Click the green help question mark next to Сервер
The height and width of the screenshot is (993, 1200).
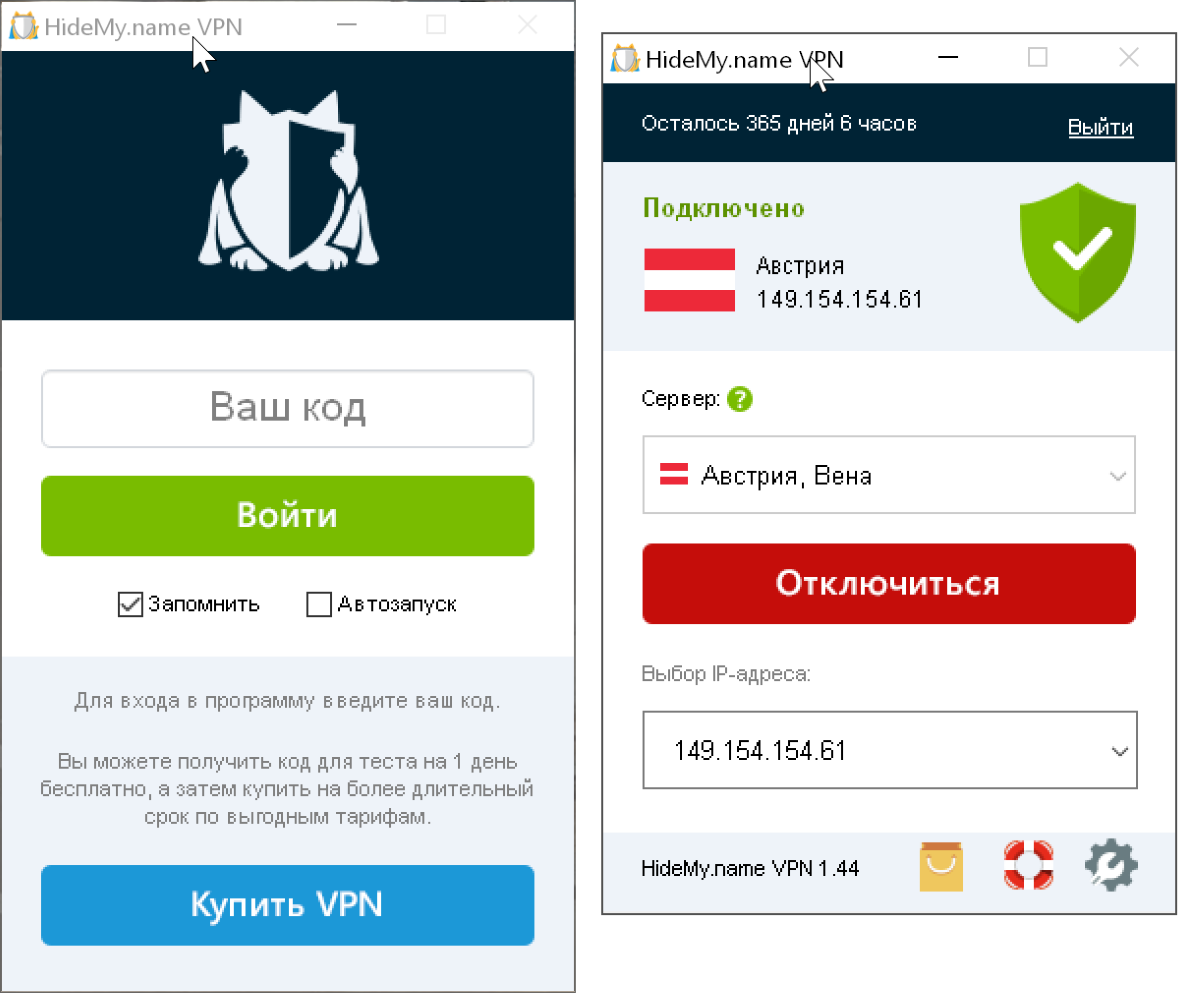pyautogui.click(x=740, y=400)
